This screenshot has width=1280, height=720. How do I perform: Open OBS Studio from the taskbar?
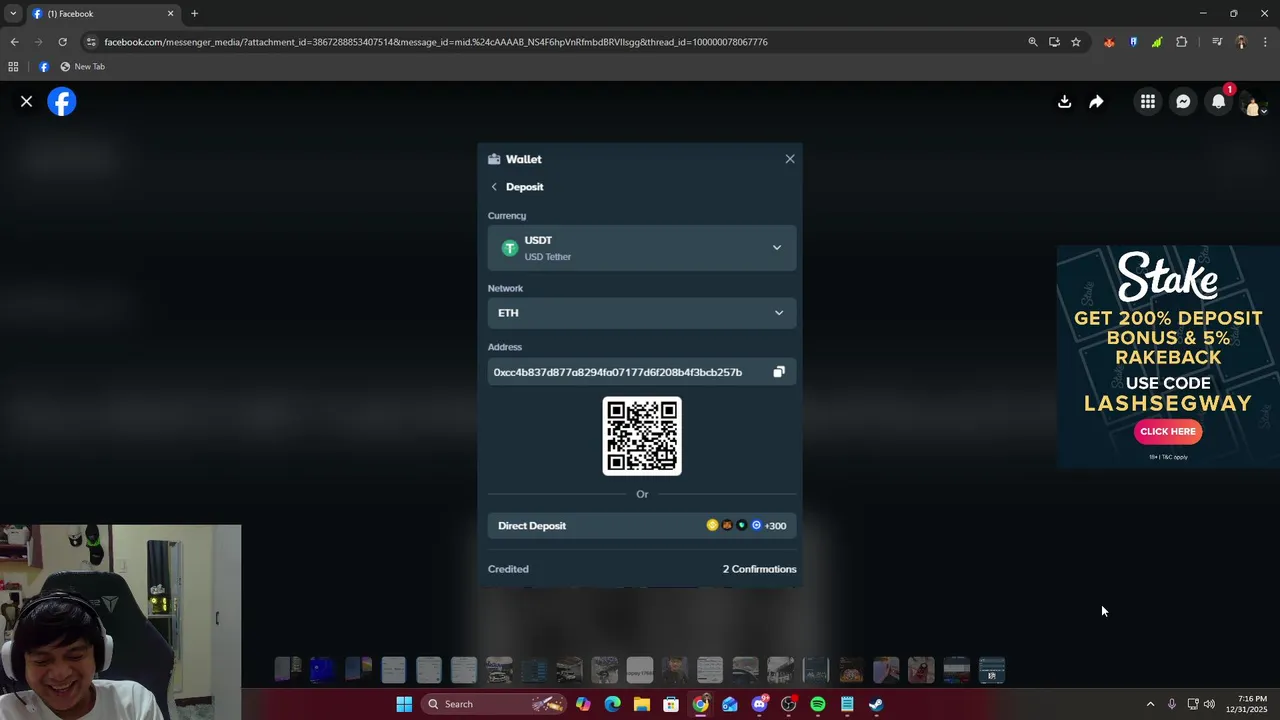[788, 704]
